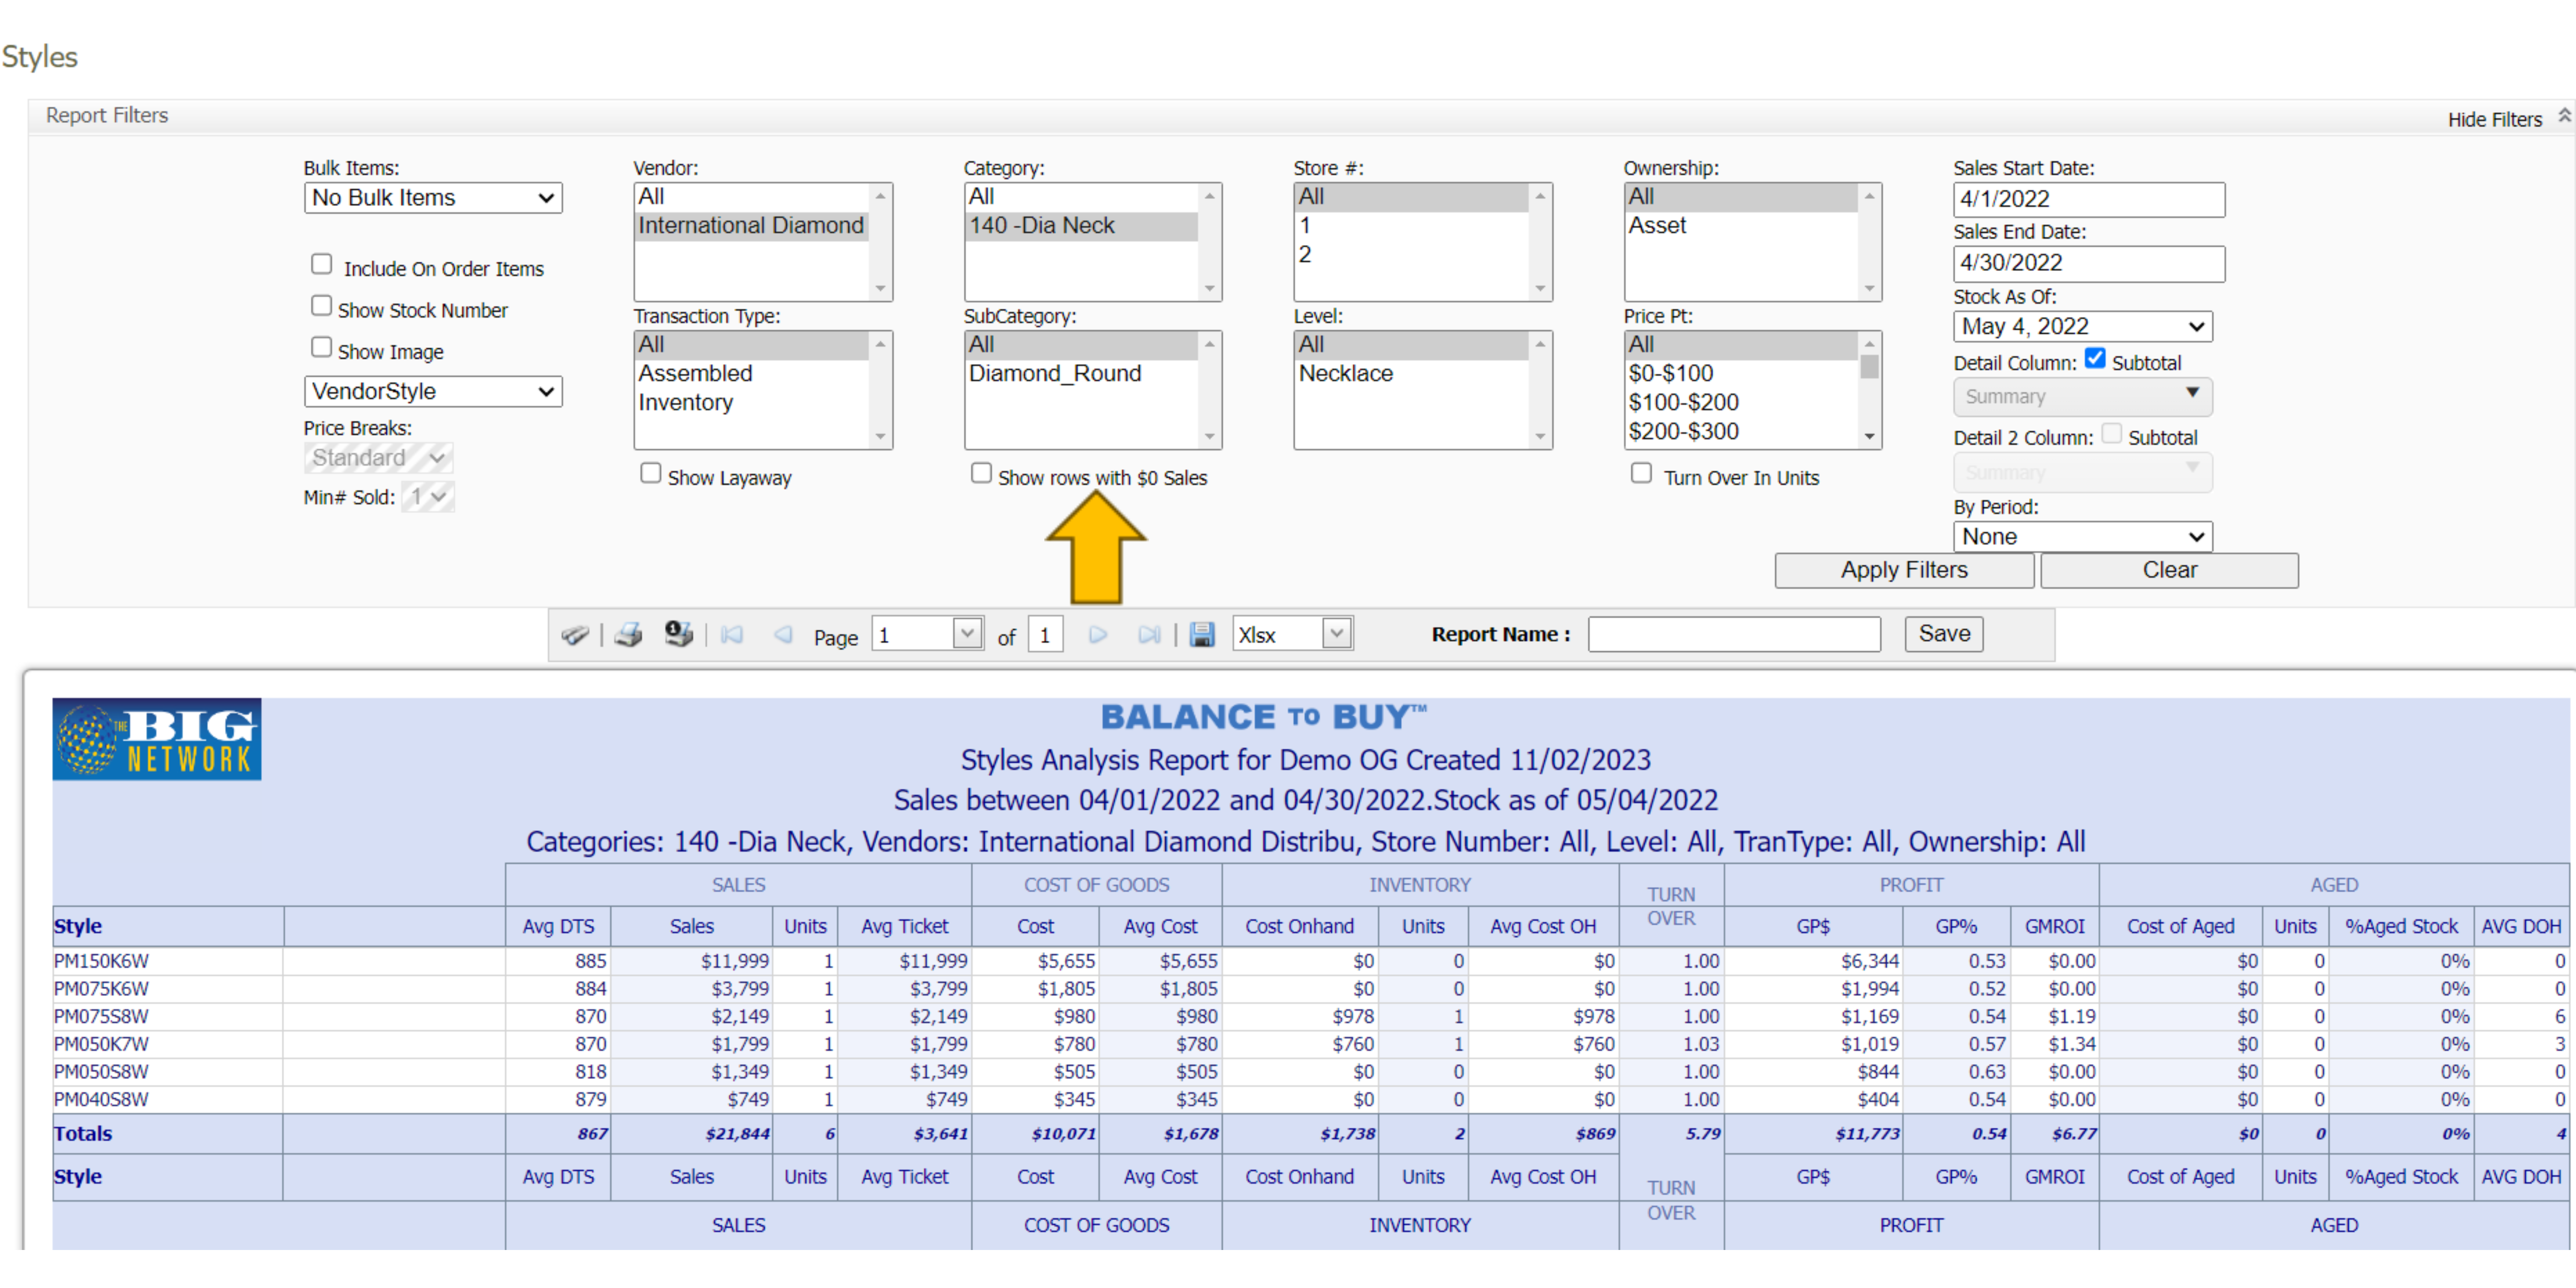The width and height of the screenshot is (2576, 1288).
Task: Enable Show Image option
Action: point(321,347)
